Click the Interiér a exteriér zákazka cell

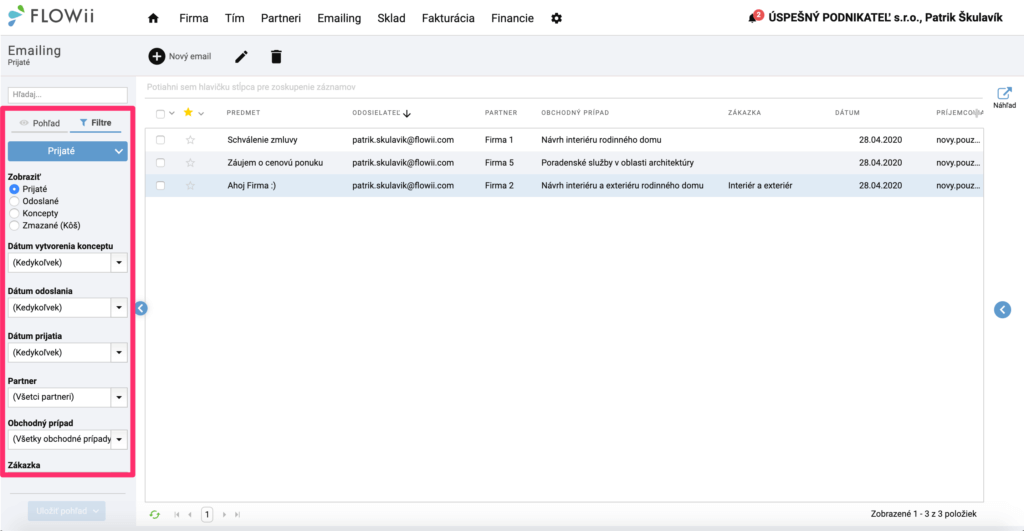pos(760,185)
